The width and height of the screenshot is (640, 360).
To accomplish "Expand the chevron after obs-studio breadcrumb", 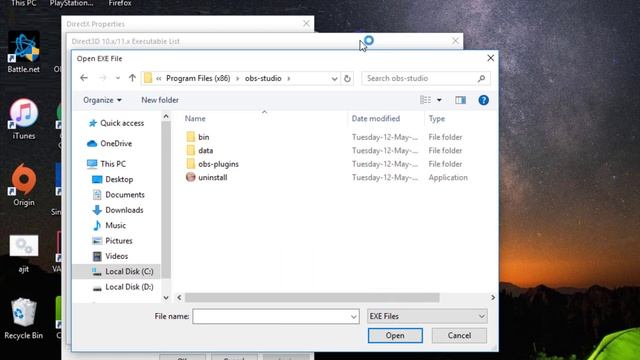I will (x=289, y=78).
